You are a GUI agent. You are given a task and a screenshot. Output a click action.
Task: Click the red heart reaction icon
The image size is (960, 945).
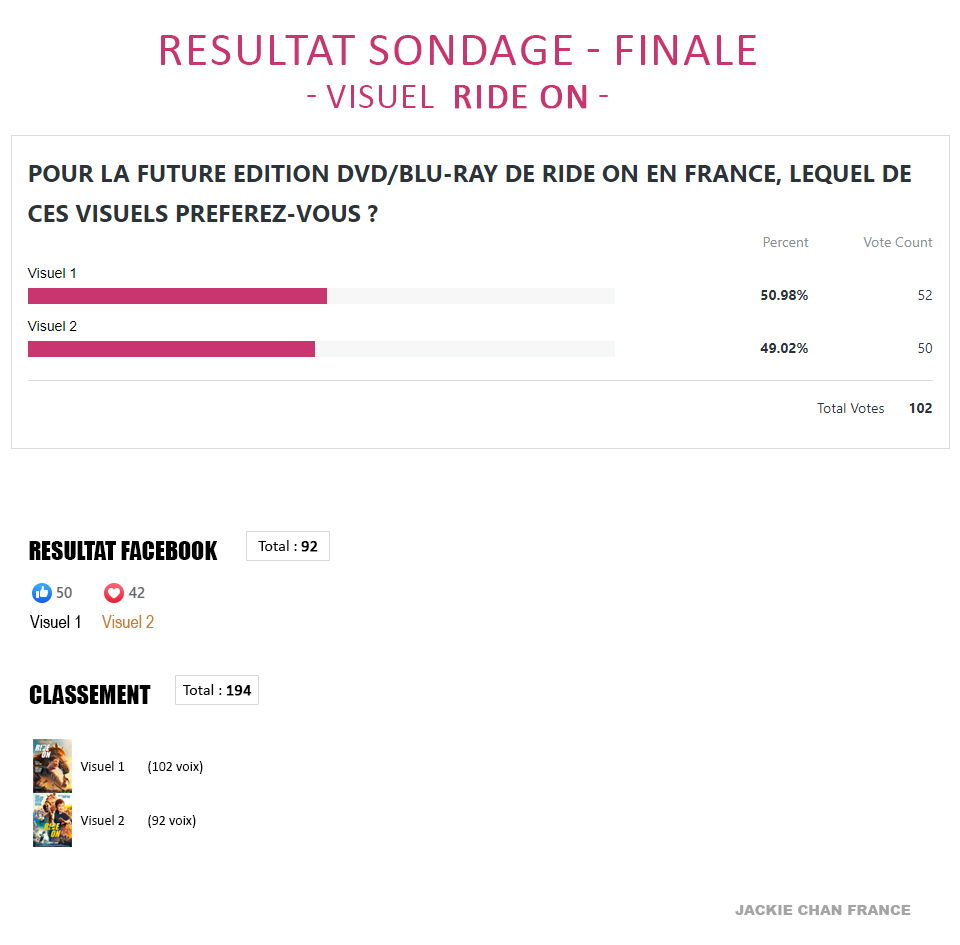[114, 592]
